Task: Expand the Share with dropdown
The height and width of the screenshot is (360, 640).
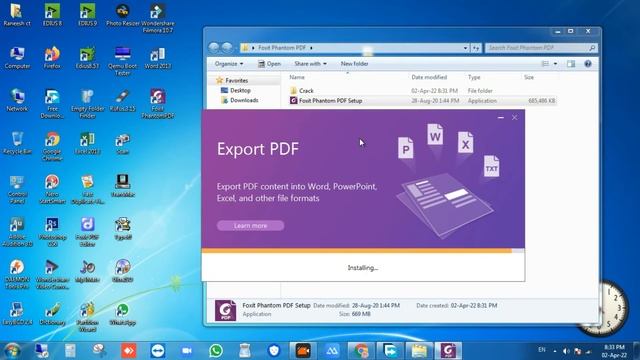Action: tap(310, 64)
